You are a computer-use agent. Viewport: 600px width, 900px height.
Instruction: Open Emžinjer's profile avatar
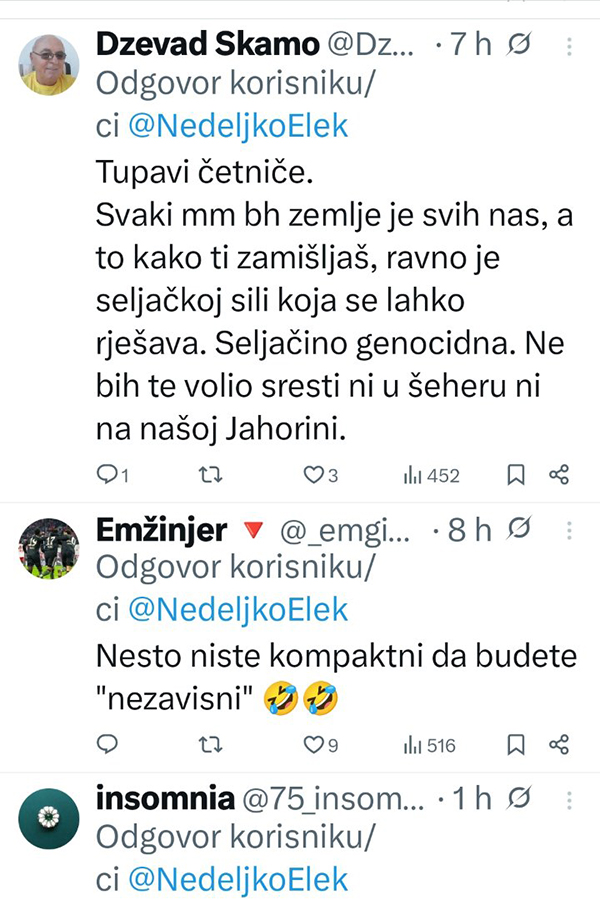click(x=48, y=548)
